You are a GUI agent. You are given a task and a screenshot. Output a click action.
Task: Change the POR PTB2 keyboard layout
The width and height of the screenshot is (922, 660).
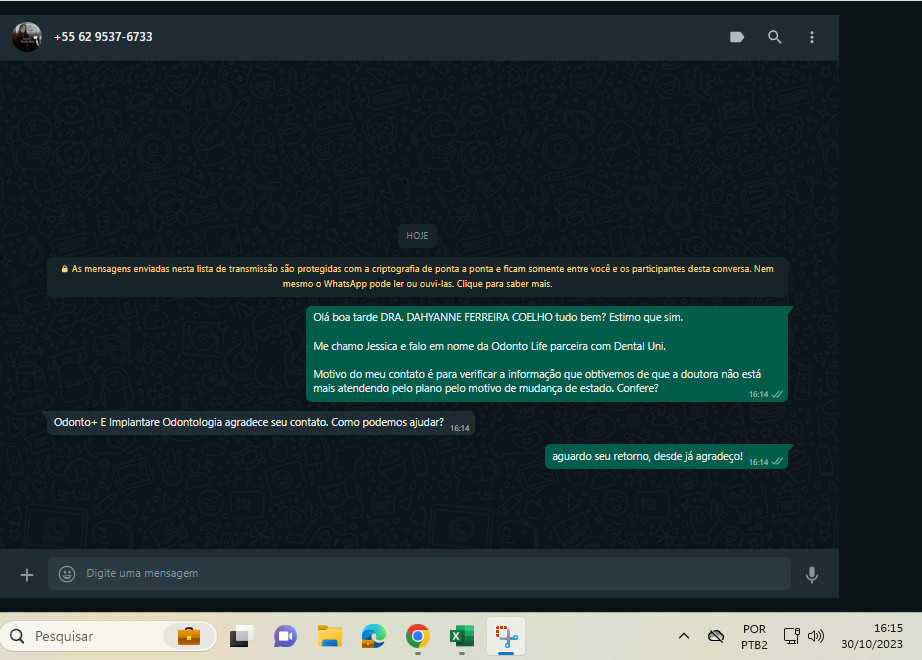tap(754, 636)
